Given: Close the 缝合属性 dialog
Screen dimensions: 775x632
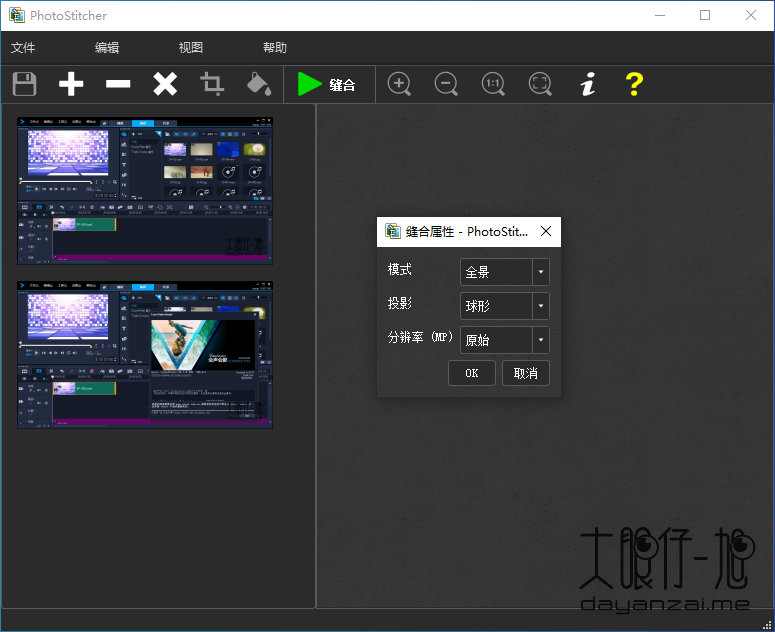Looking at the screenshot, I should (x=546, y=231).
